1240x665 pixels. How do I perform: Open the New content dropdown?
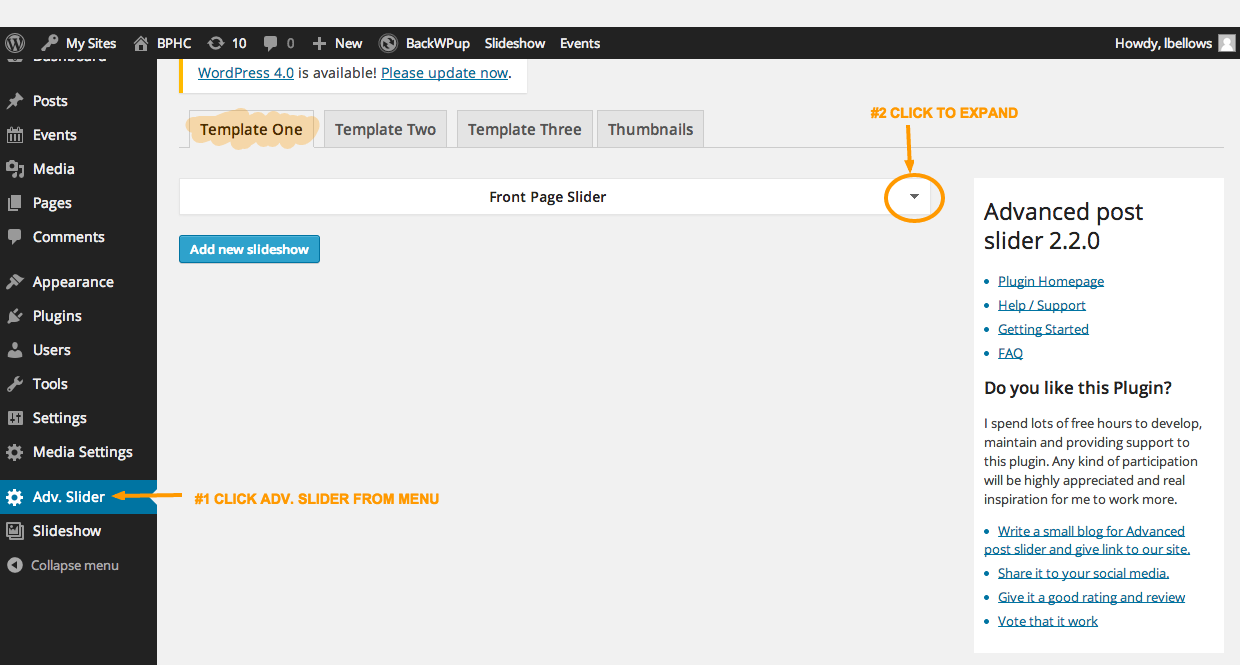tap(337, 43)
